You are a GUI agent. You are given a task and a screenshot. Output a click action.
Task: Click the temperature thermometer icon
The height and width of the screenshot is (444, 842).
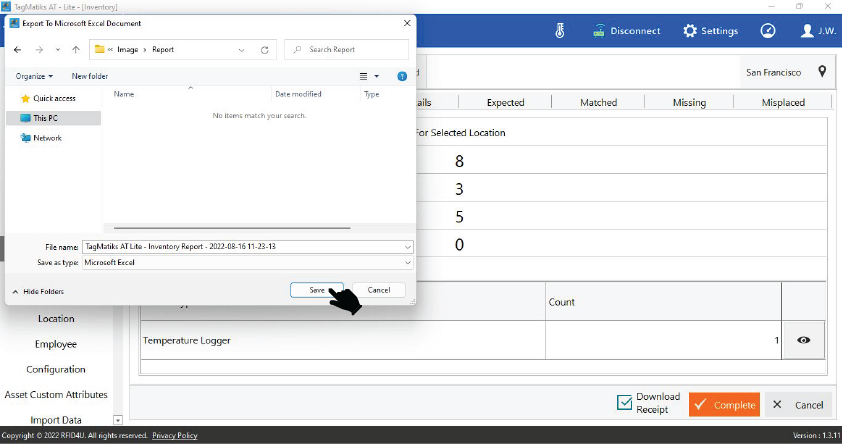pos(560,30)
